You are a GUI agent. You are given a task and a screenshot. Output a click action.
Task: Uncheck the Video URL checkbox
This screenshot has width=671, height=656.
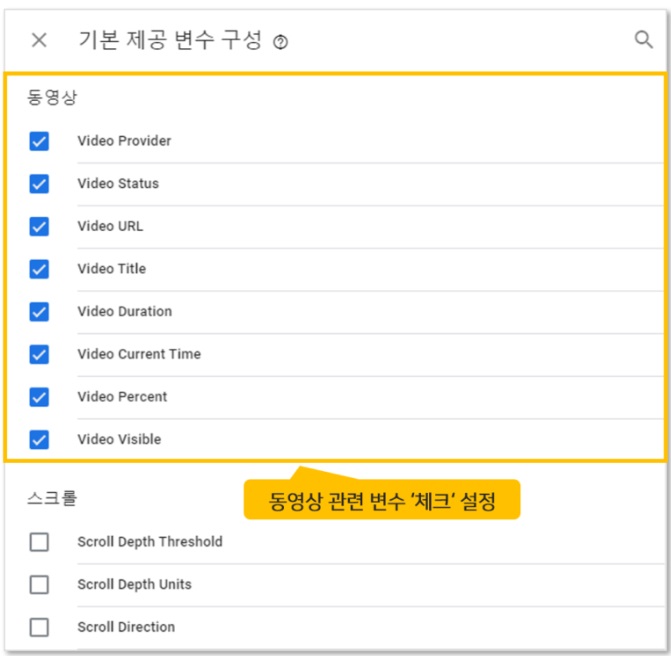39,226
